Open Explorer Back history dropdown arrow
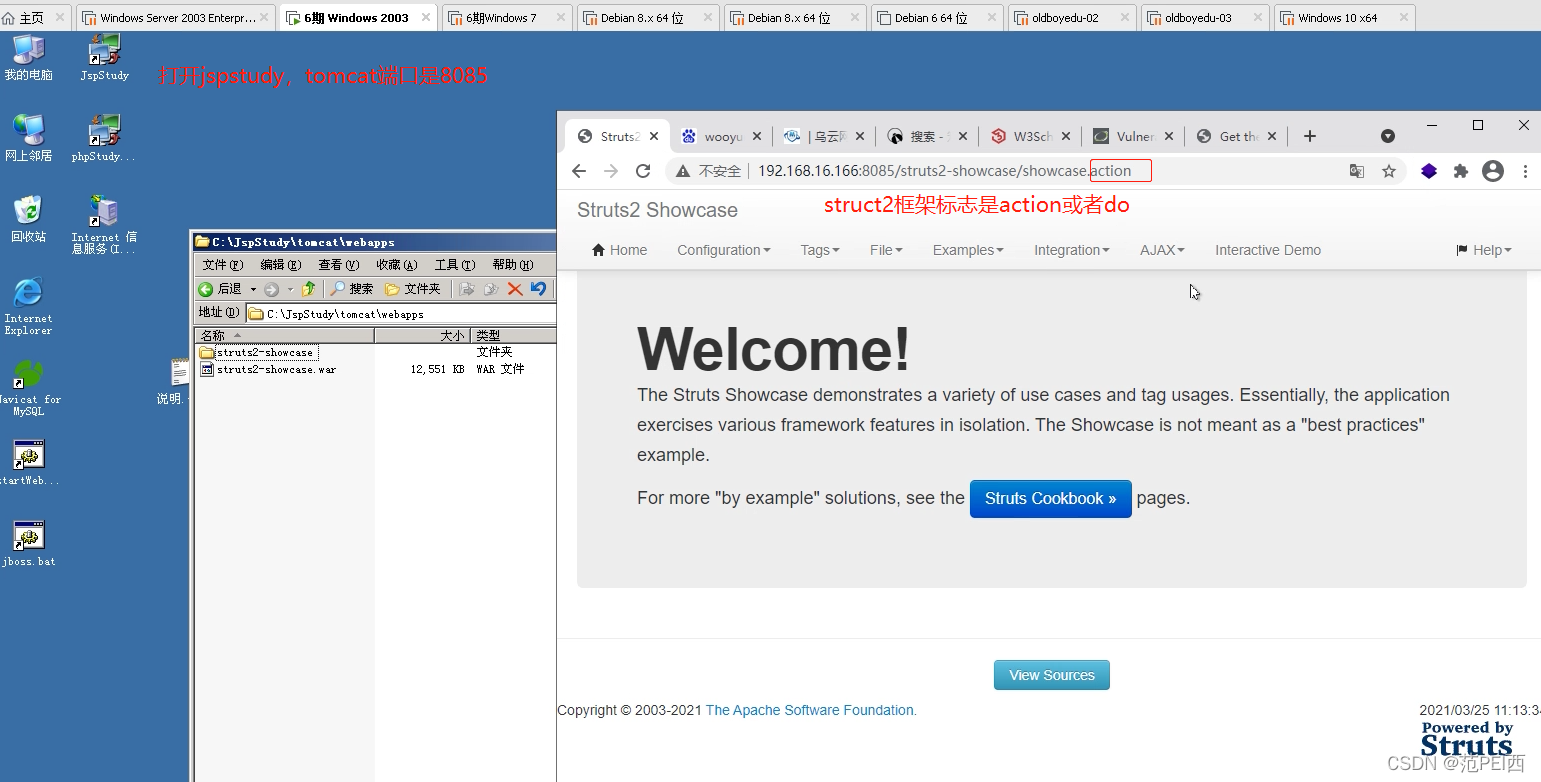The image size is (1541, 782). [x=253, y=289]
